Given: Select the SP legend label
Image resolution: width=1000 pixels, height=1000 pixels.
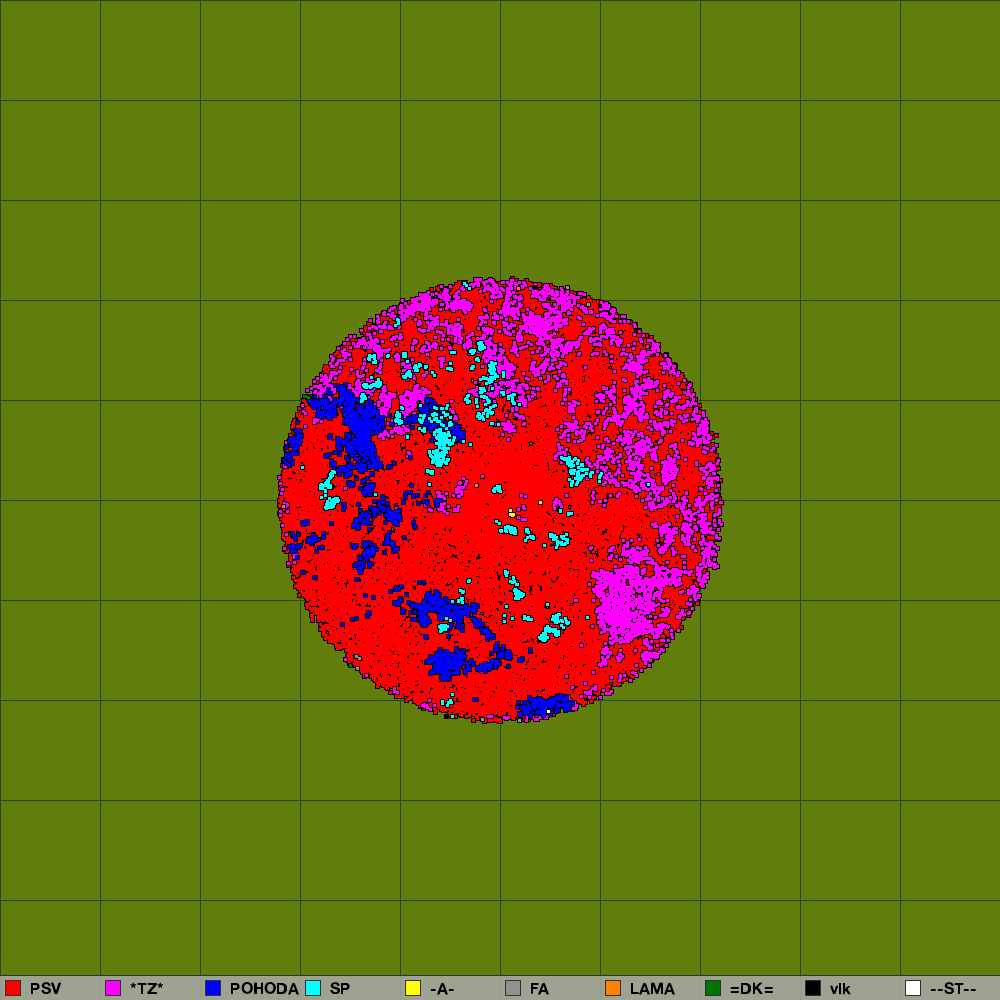Looking at the screenshot, I should [340, 989].
